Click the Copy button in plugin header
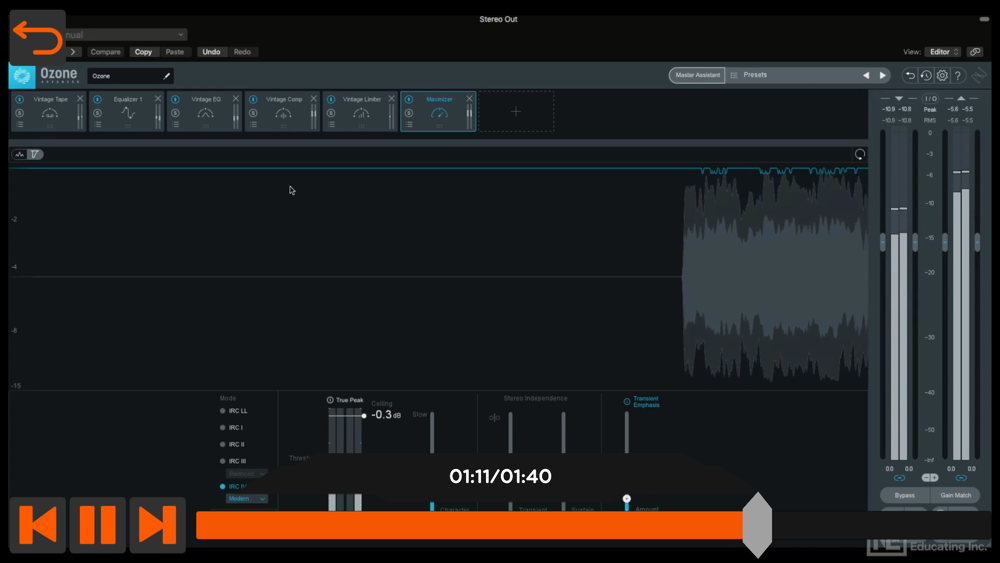This screenshot has height=563, width=1000. pos(143,52)
